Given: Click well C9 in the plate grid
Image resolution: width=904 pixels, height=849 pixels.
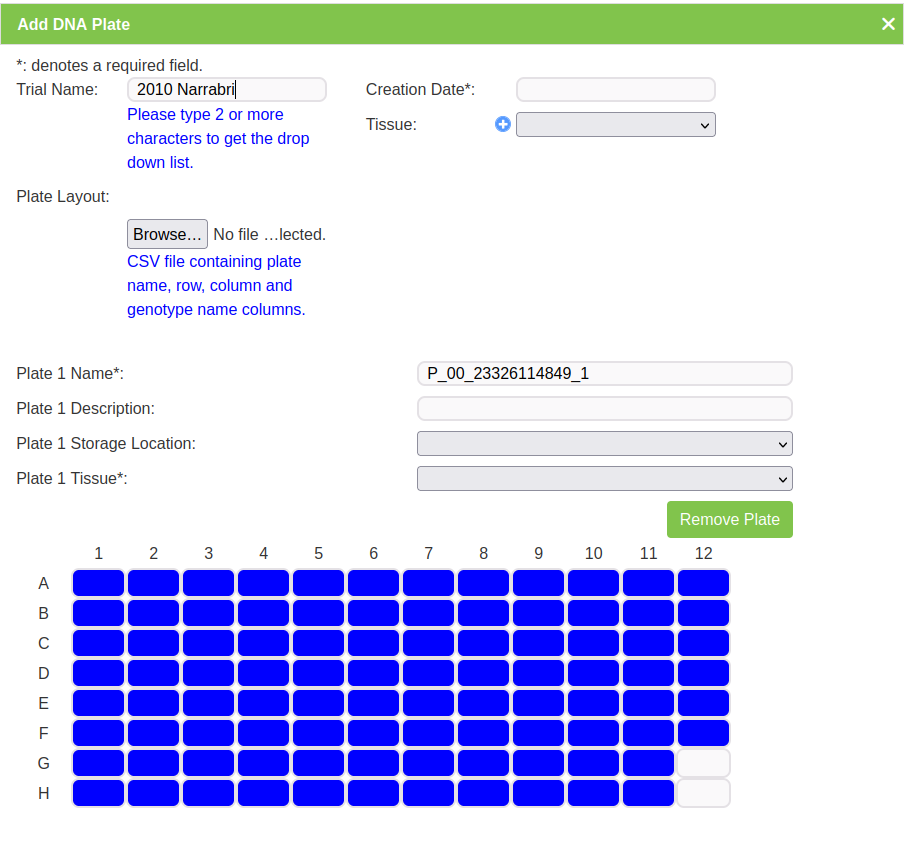Looking at the screenshot, I should coord(538,643).
